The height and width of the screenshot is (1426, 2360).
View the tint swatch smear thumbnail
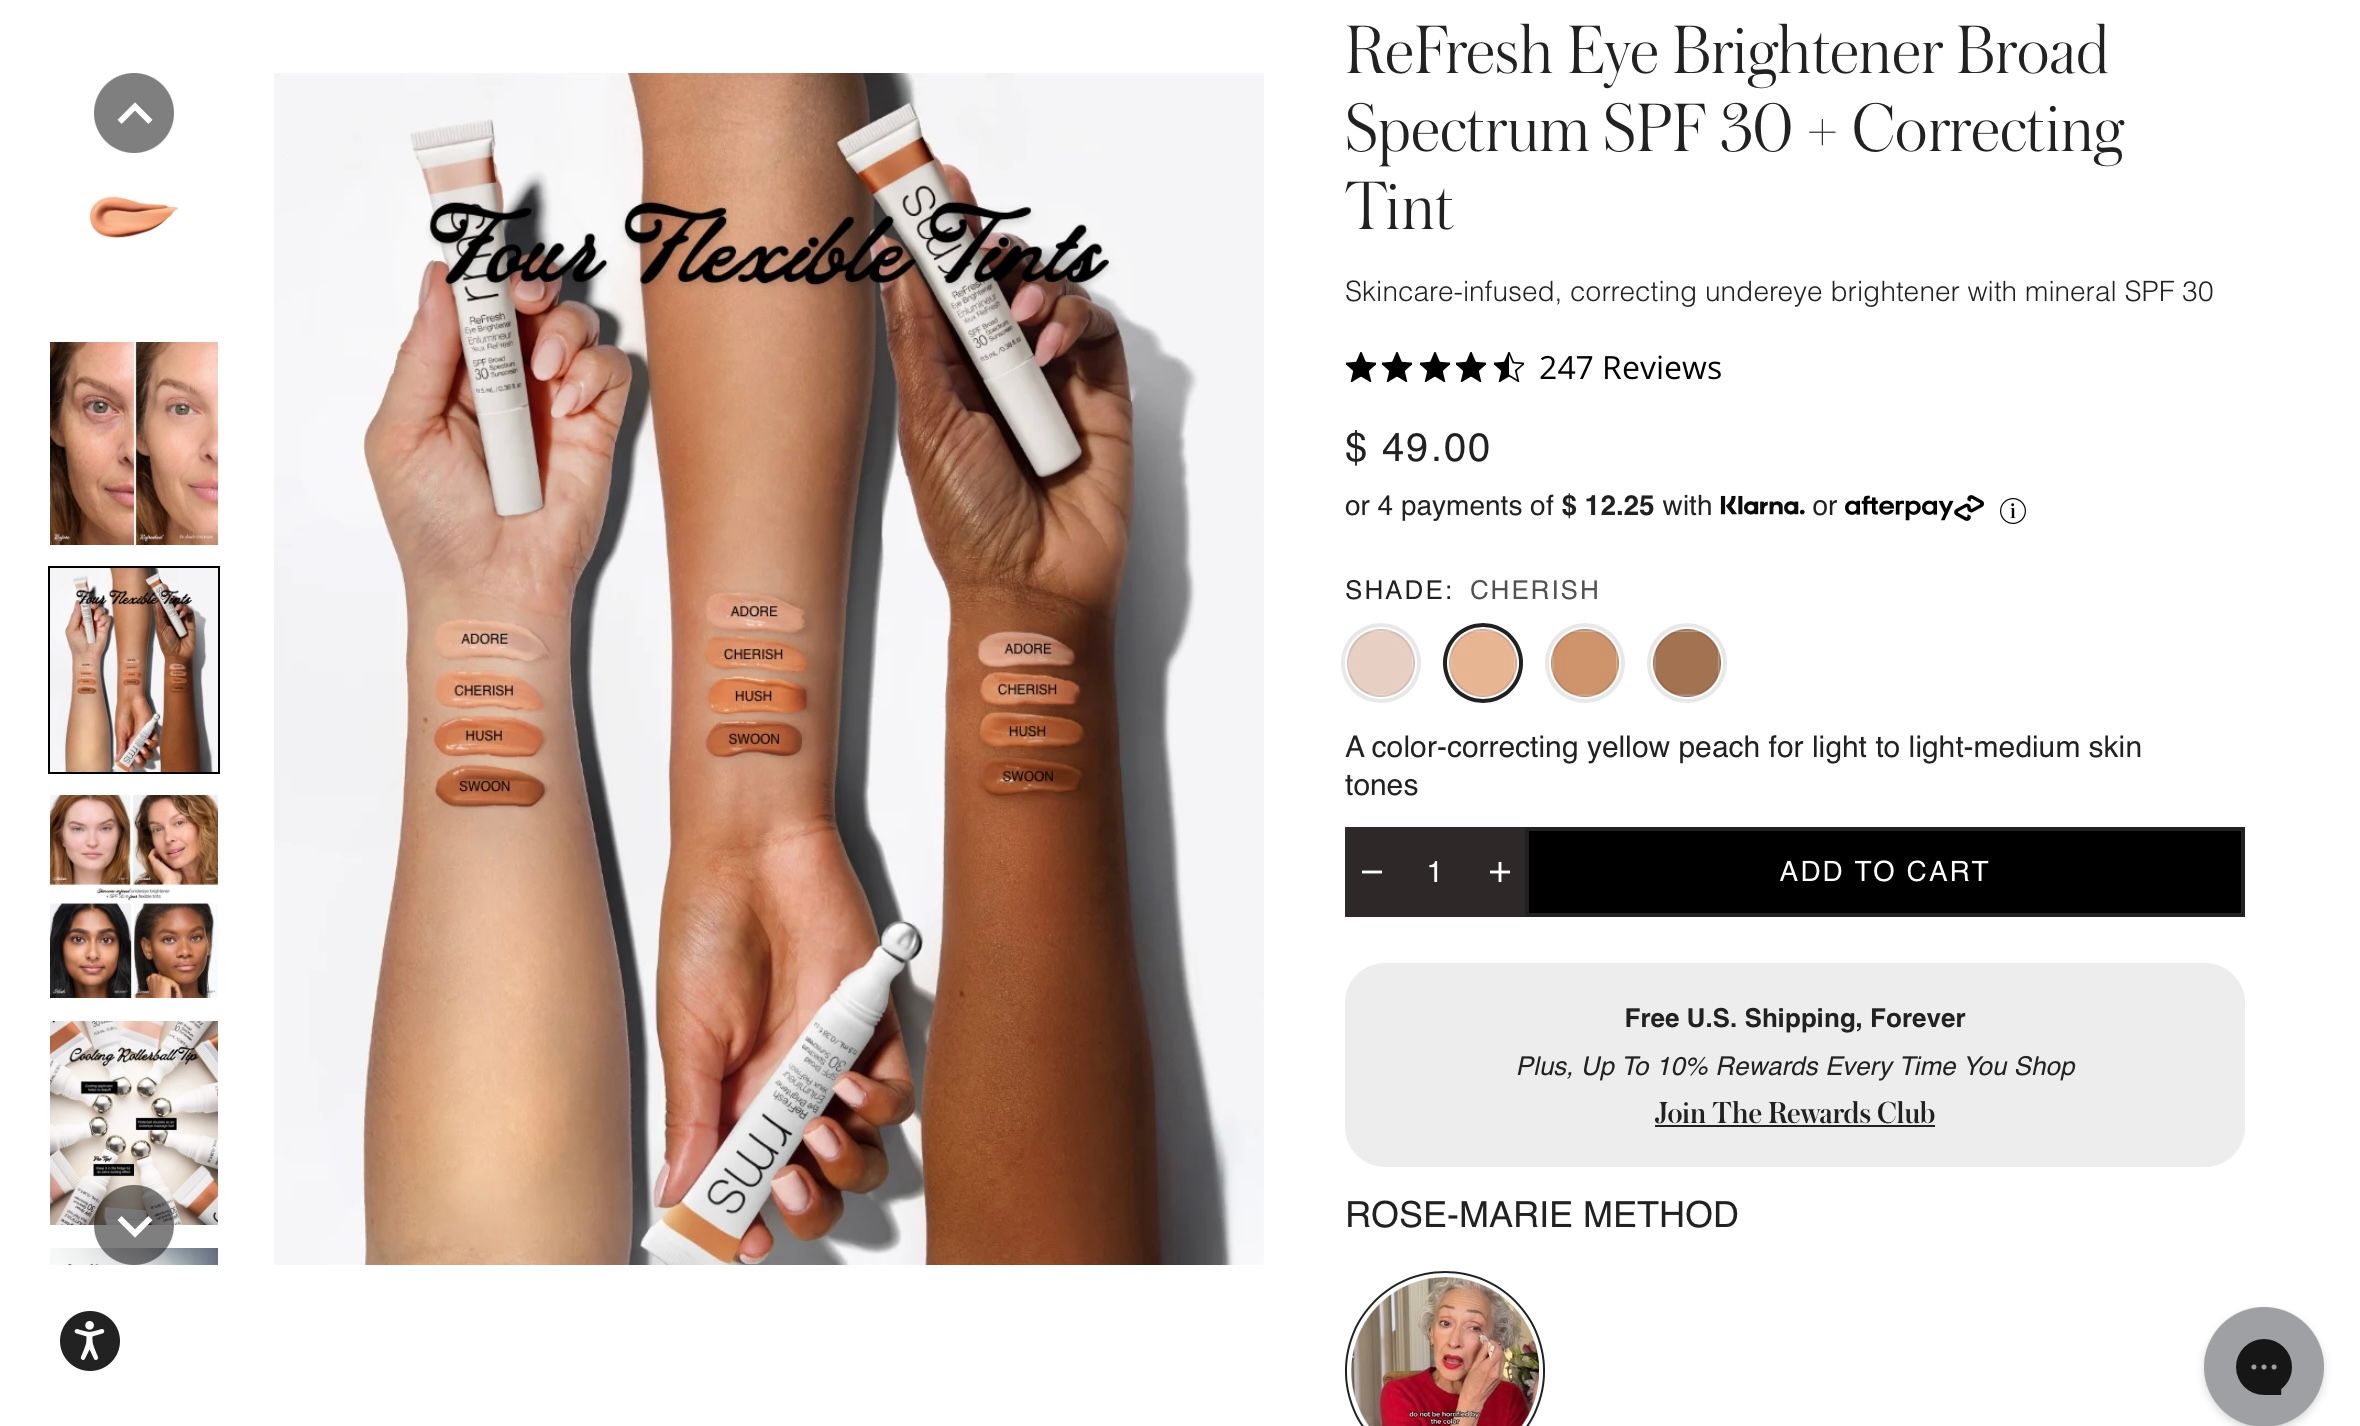tap(134, 217)
